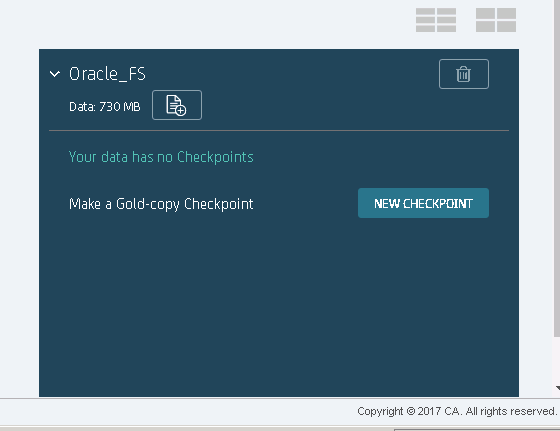Click the Data: 730 MB label

105,107
